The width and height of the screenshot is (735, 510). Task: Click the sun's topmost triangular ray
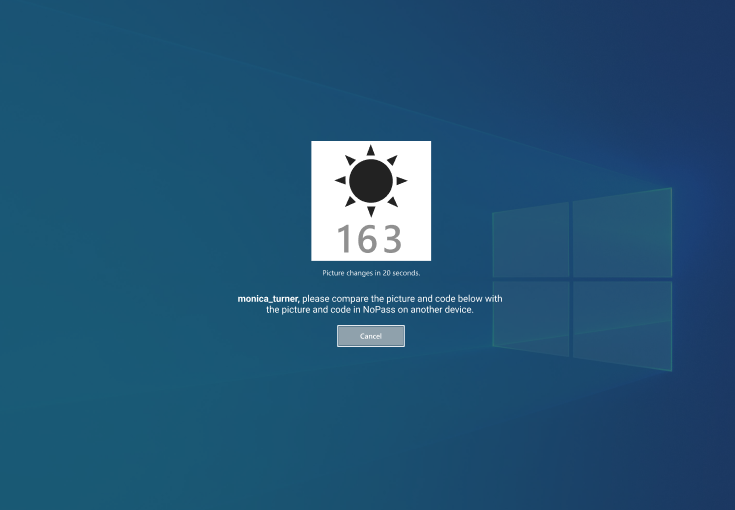click(371, 150)
